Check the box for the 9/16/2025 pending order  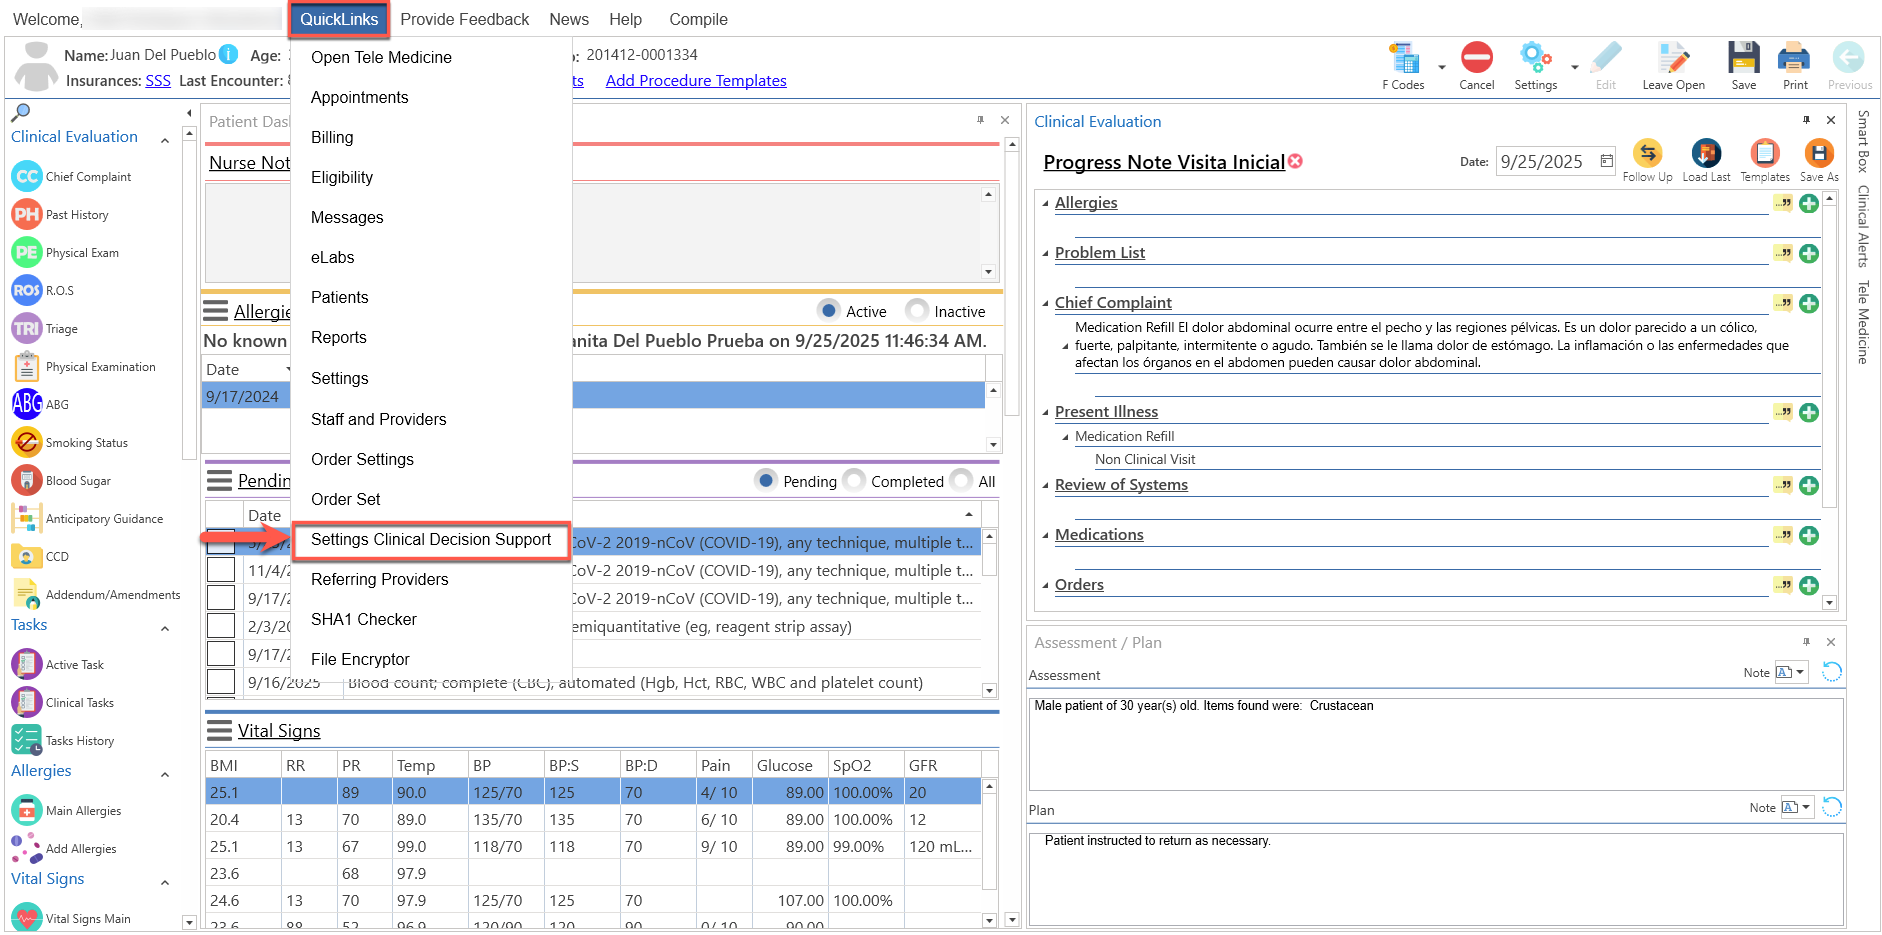[221, 682]
